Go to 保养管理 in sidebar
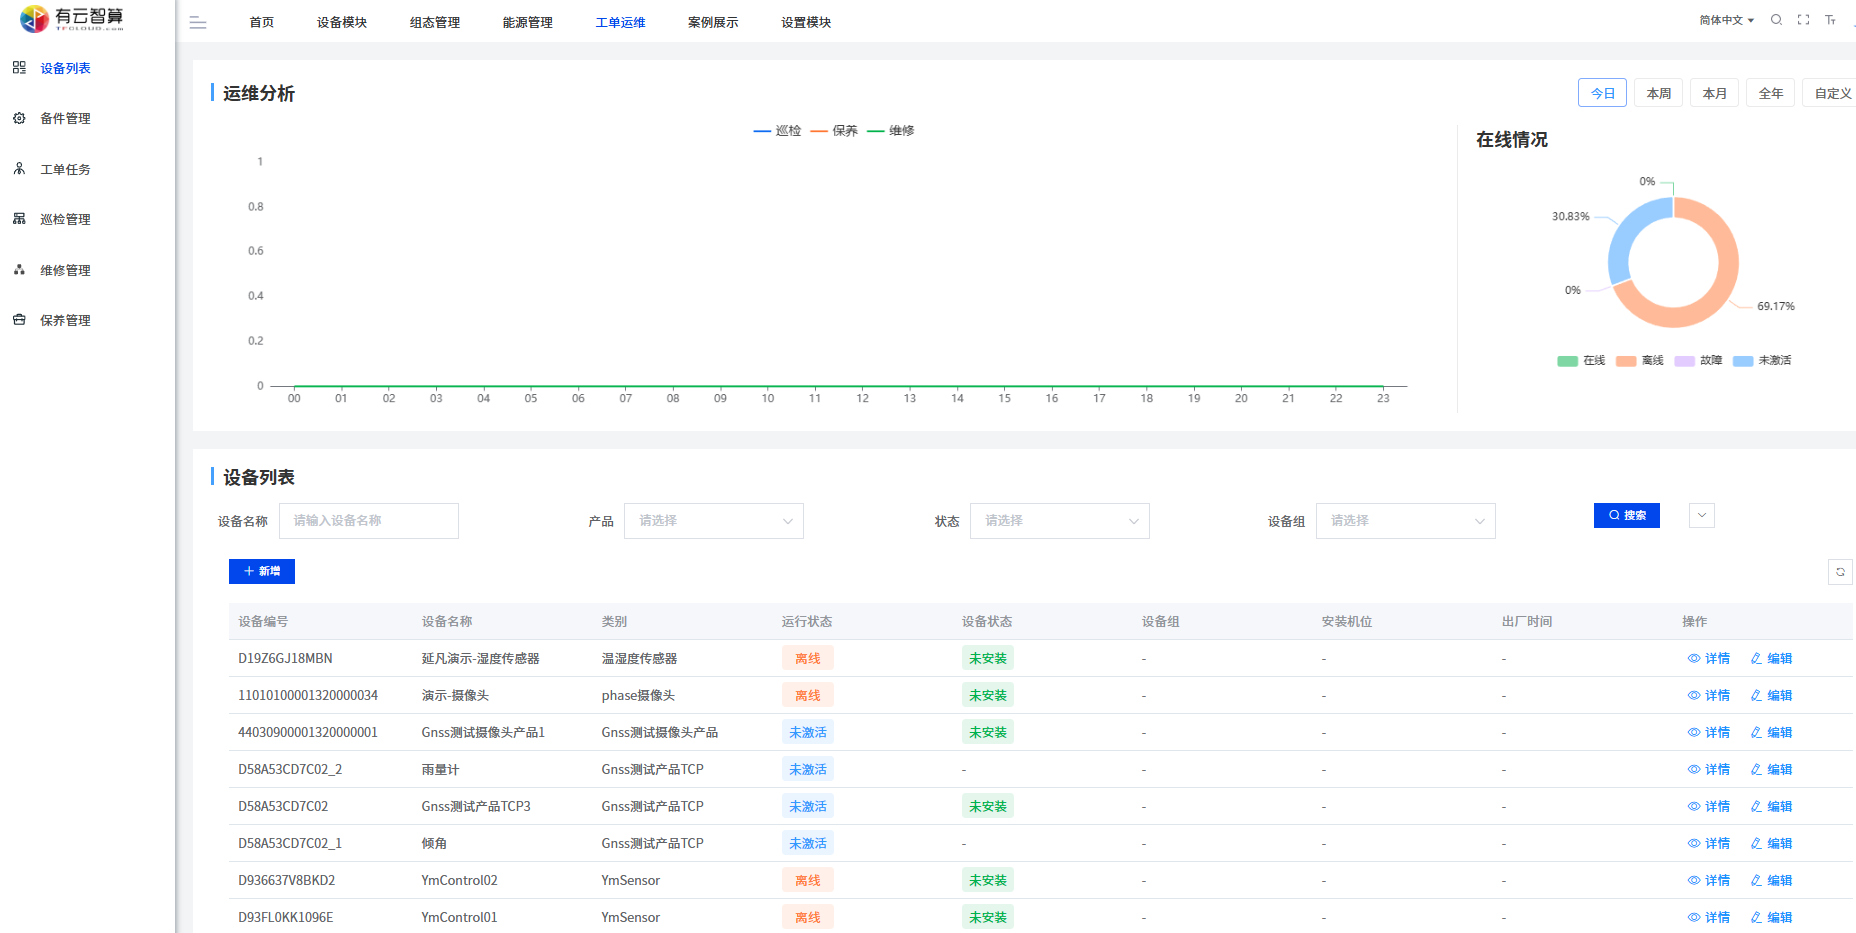This screenshot has width=1856, height=933. 65,321
